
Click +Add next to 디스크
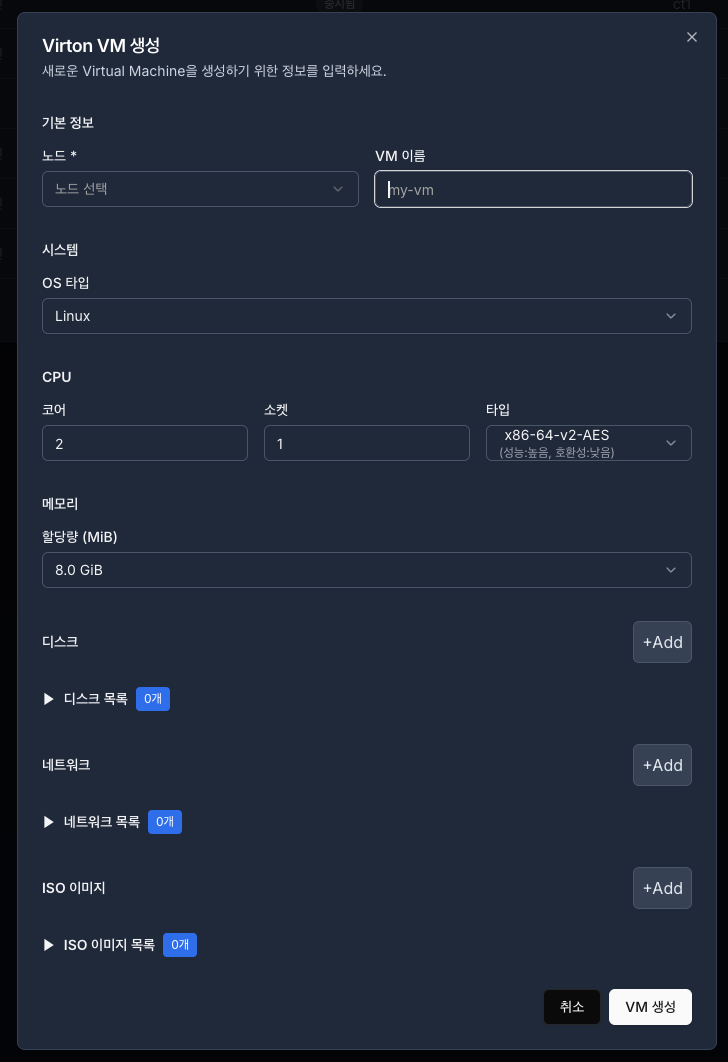click(x=662, y=642)
